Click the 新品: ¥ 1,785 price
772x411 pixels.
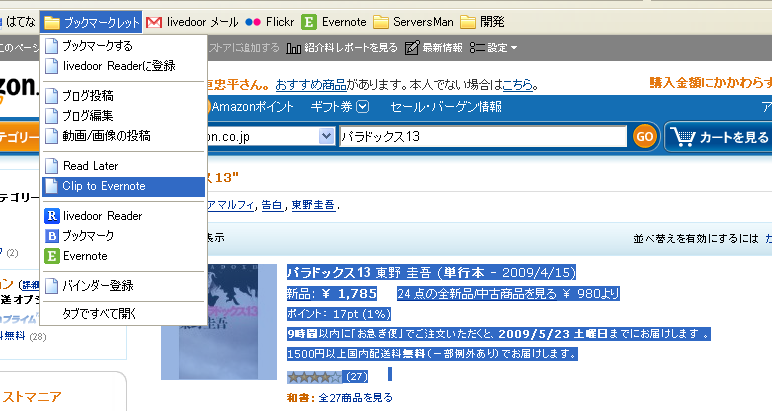click(x=332, y=294)
